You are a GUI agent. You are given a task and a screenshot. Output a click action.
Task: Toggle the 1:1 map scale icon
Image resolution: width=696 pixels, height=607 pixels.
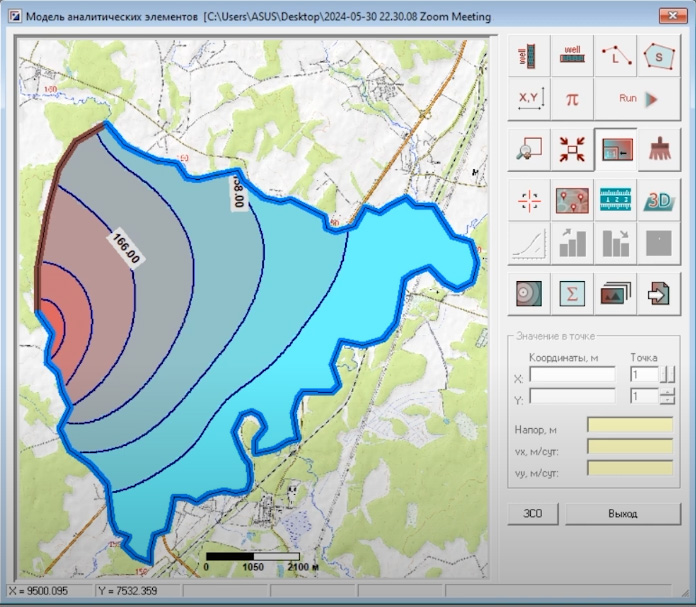click(x=615, y=150)
